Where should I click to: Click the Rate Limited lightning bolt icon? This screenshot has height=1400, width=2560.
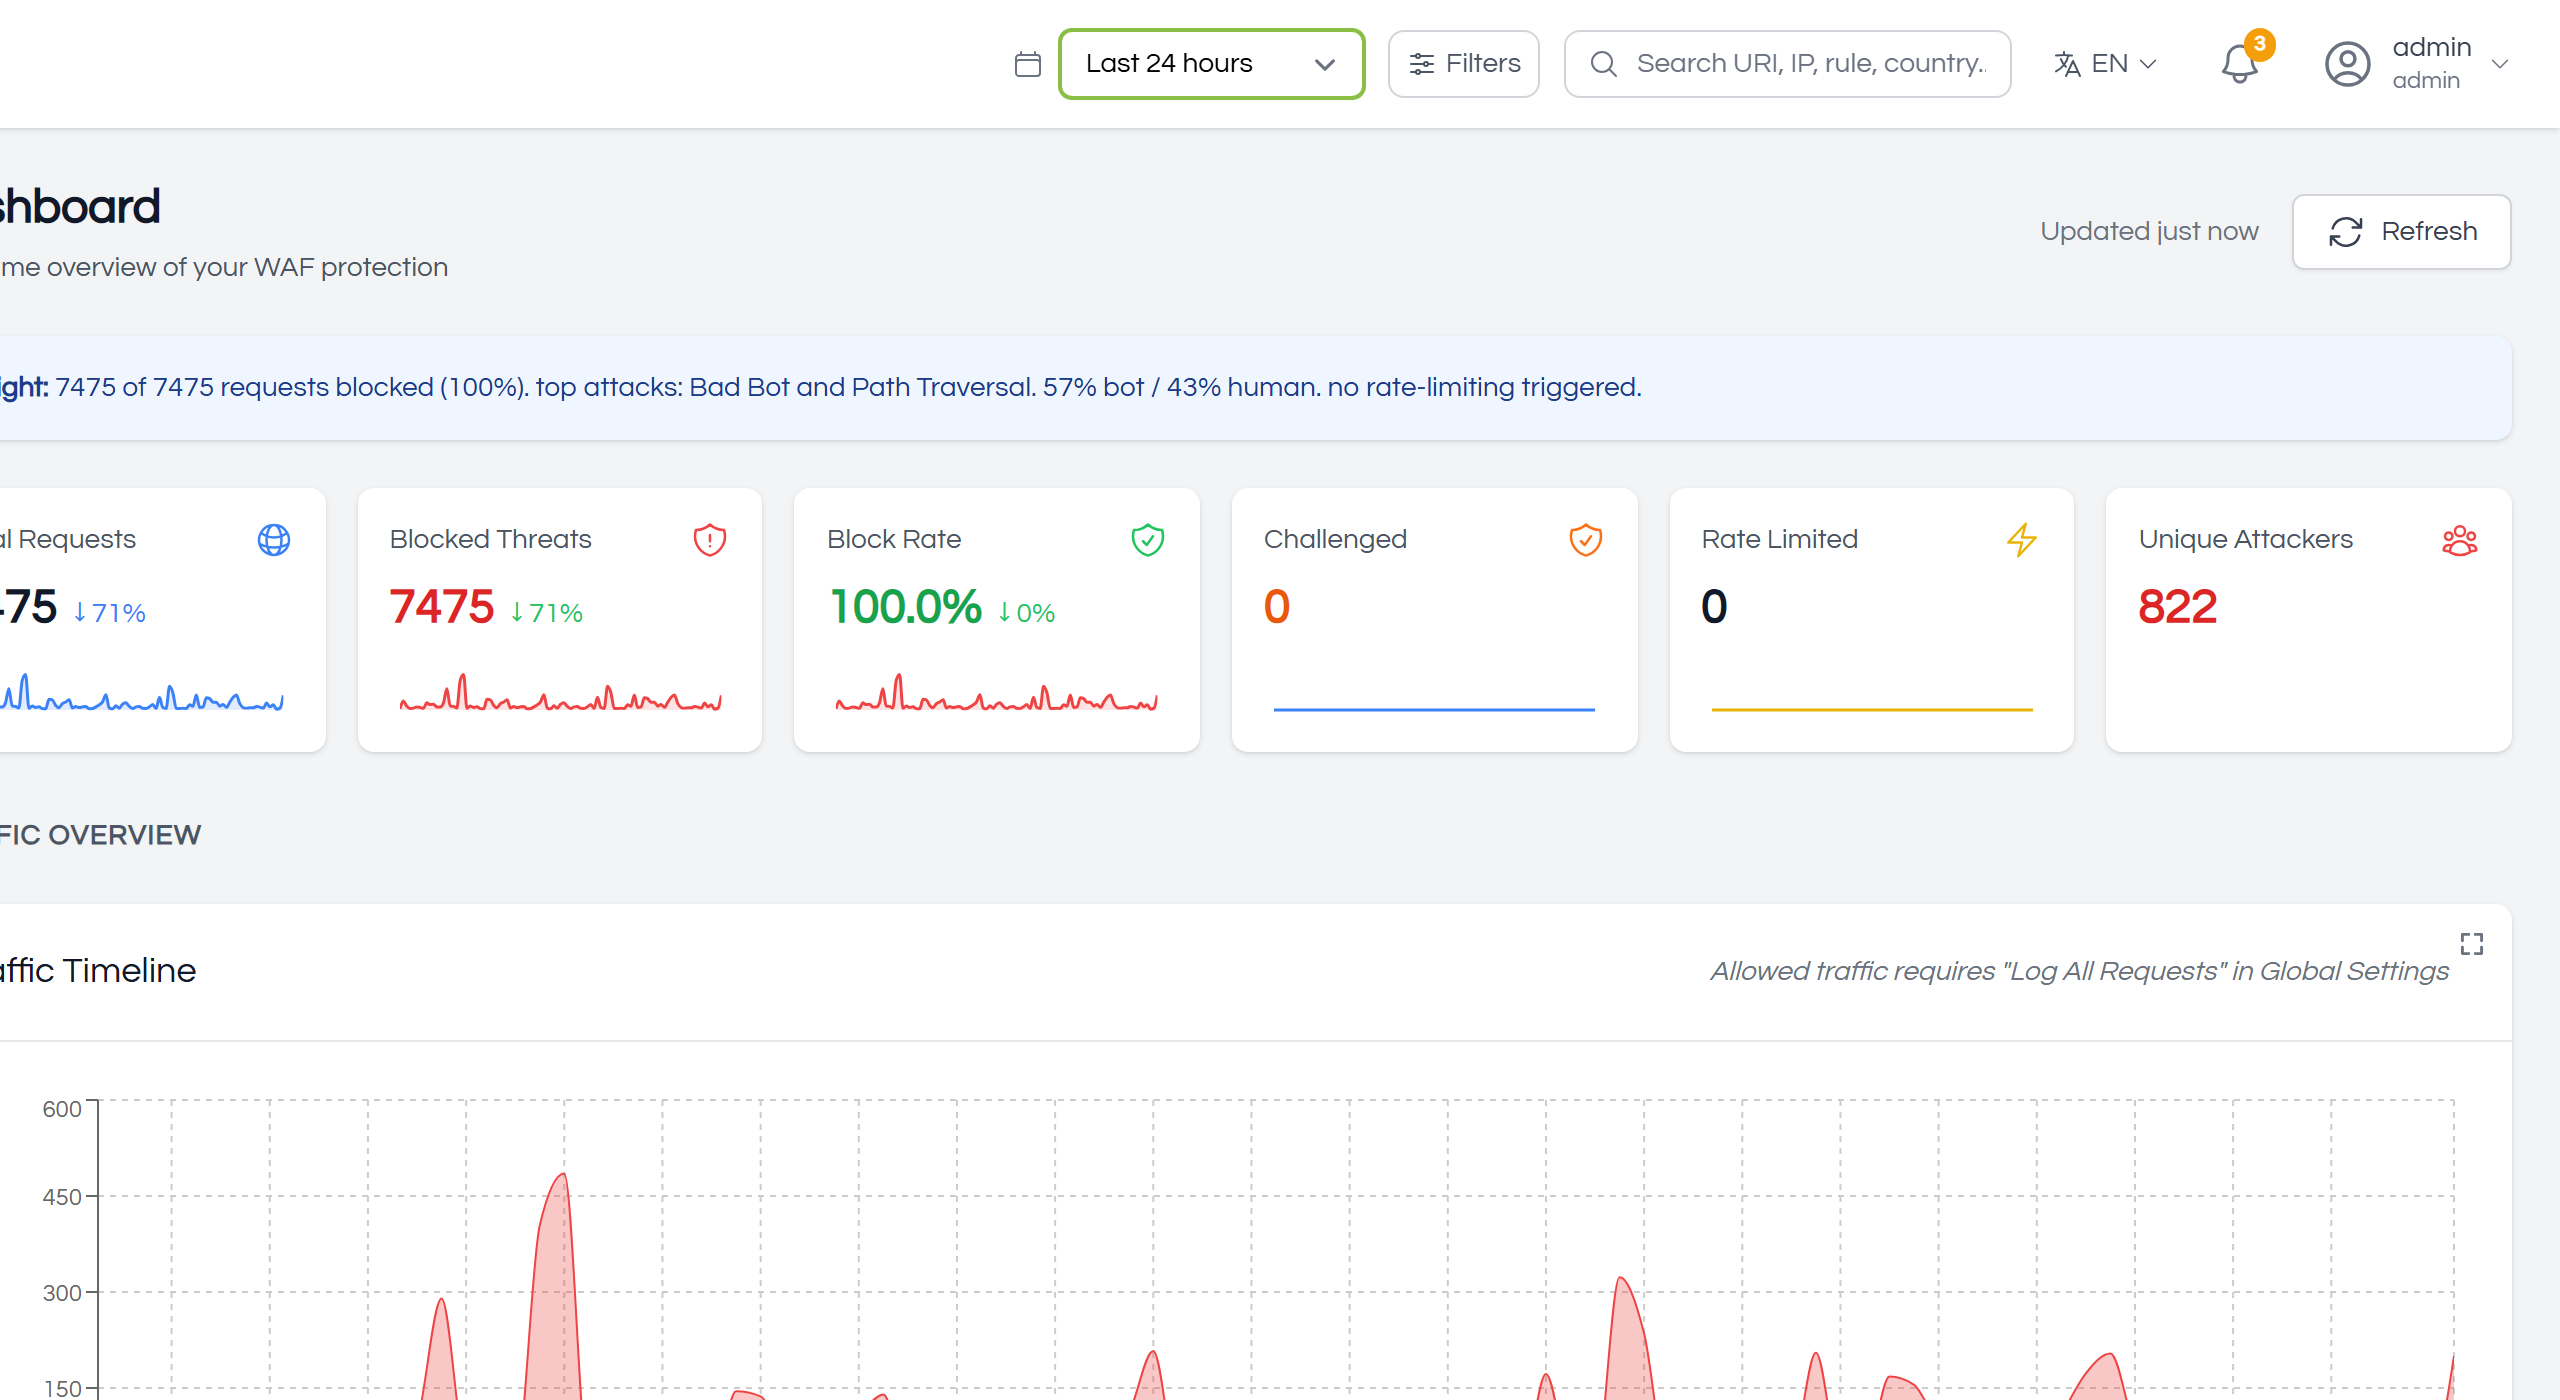[2021, 540]
